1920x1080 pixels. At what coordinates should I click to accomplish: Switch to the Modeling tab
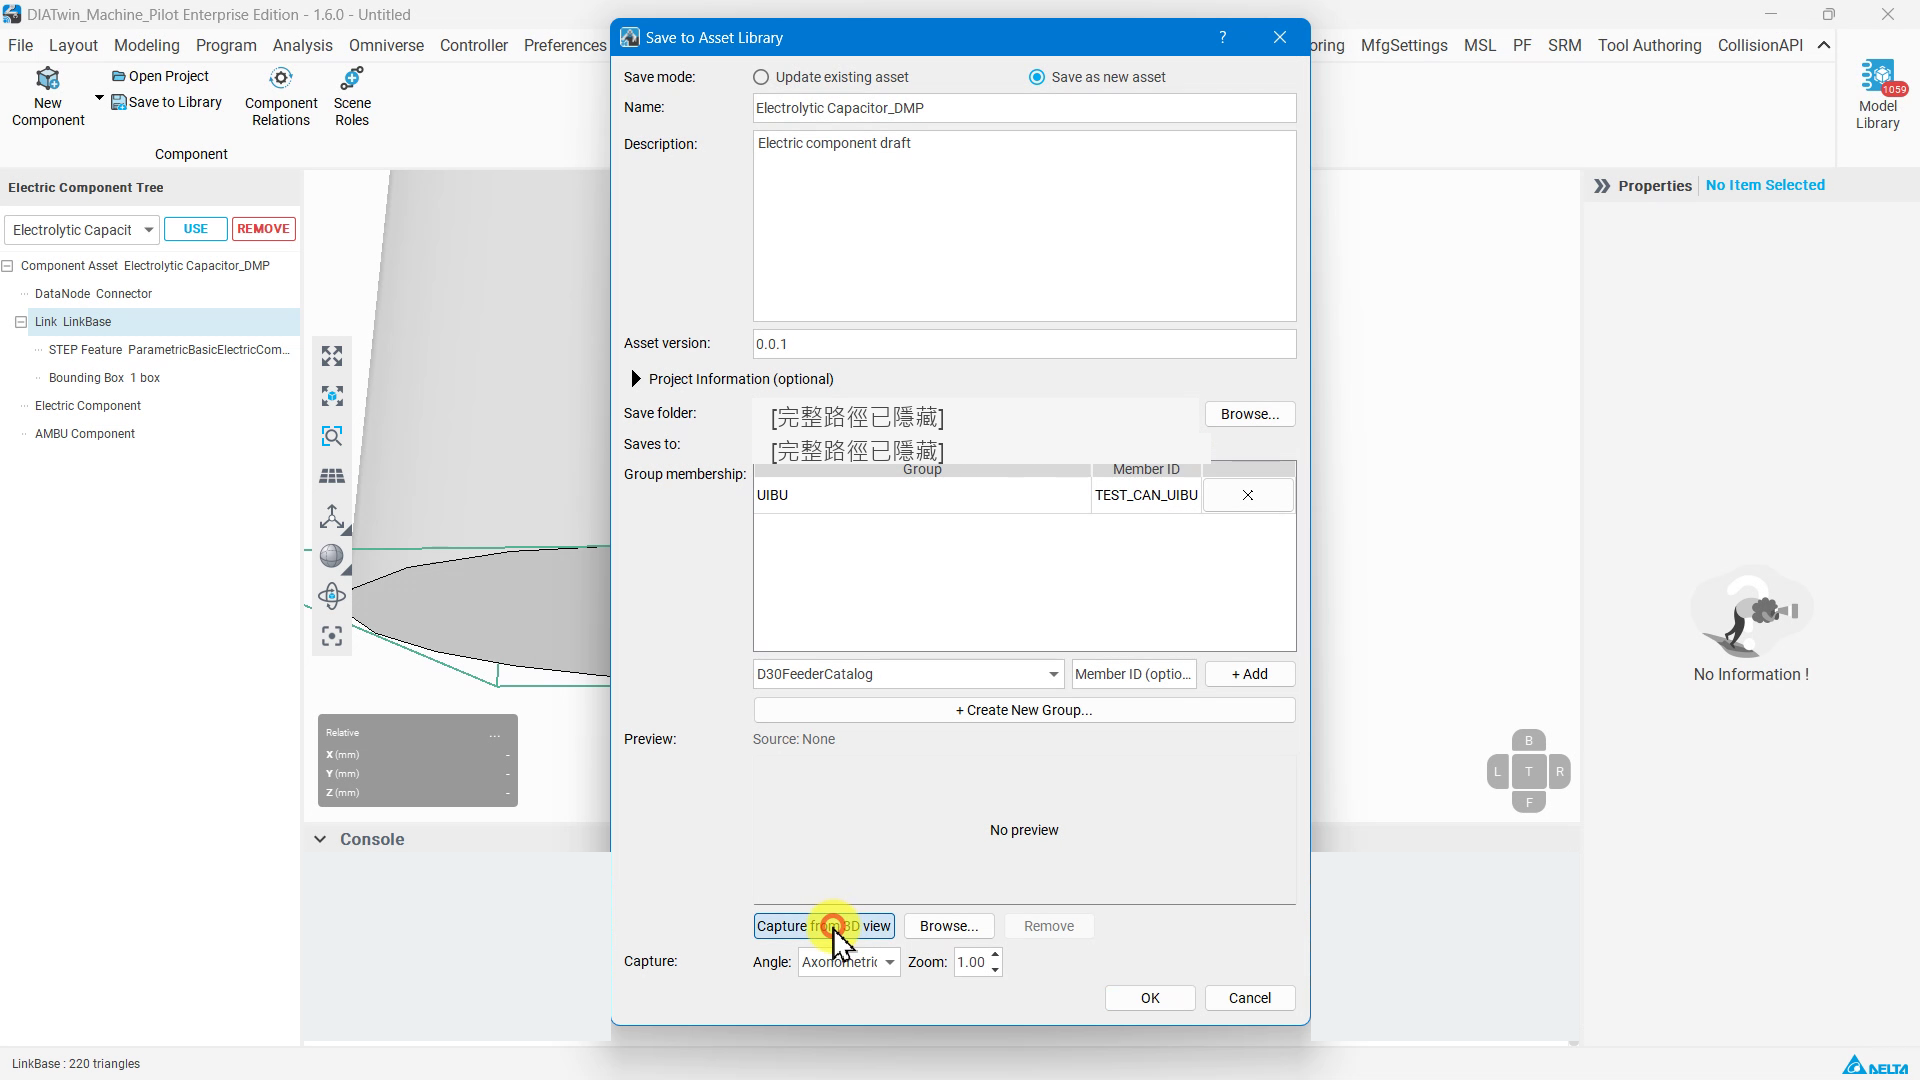pos(146,45)
